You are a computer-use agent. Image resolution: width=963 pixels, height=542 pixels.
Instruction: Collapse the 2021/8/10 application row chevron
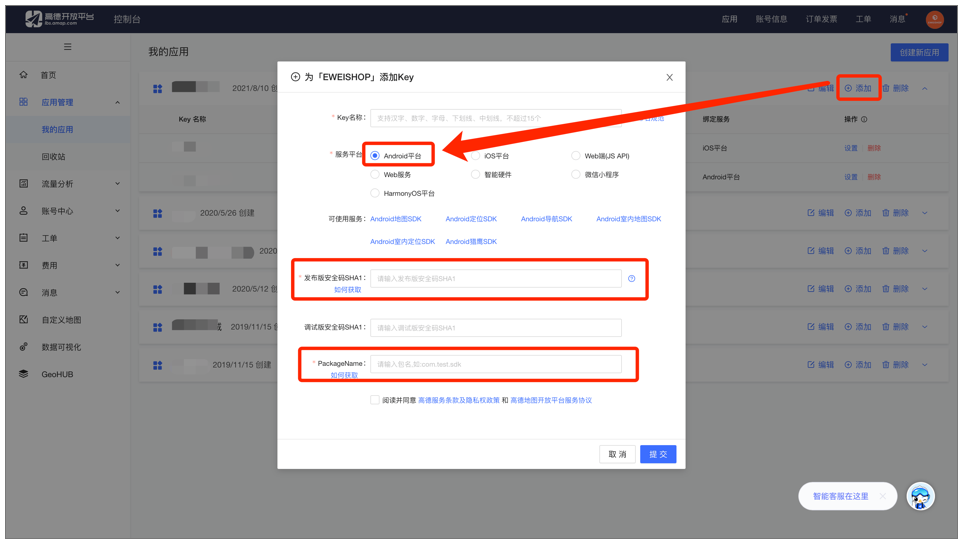click(x=925, y=88)
